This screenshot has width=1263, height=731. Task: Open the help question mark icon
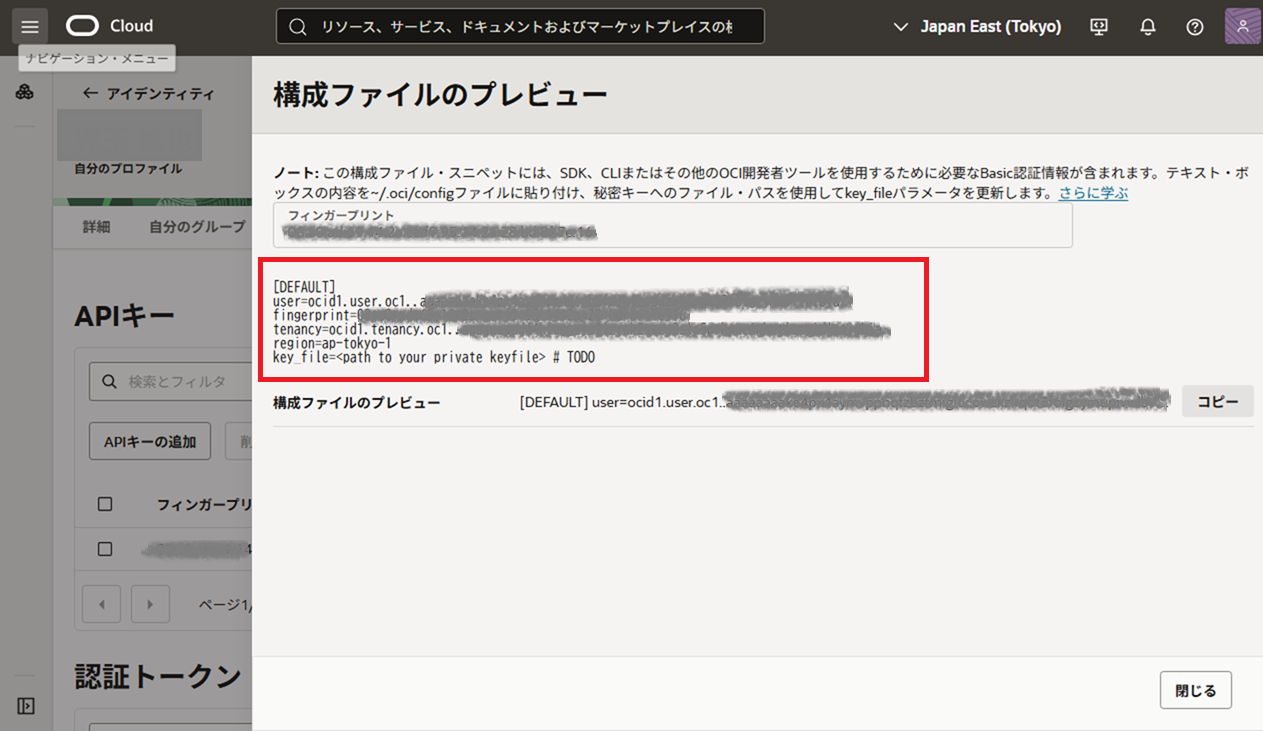1194,27
